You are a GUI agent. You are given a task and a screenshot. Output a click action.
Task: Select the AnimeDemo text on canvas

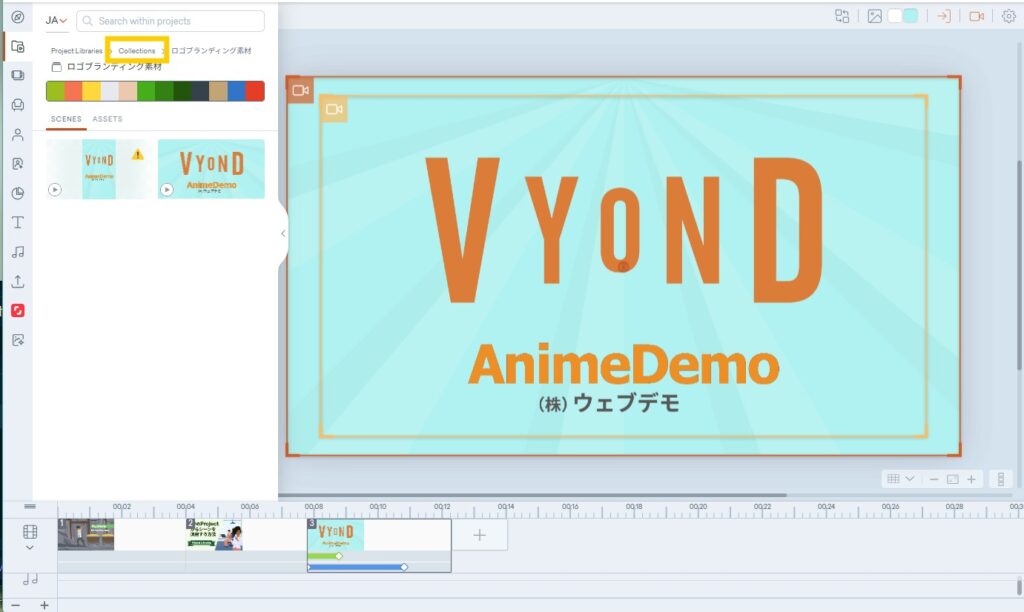624,364
